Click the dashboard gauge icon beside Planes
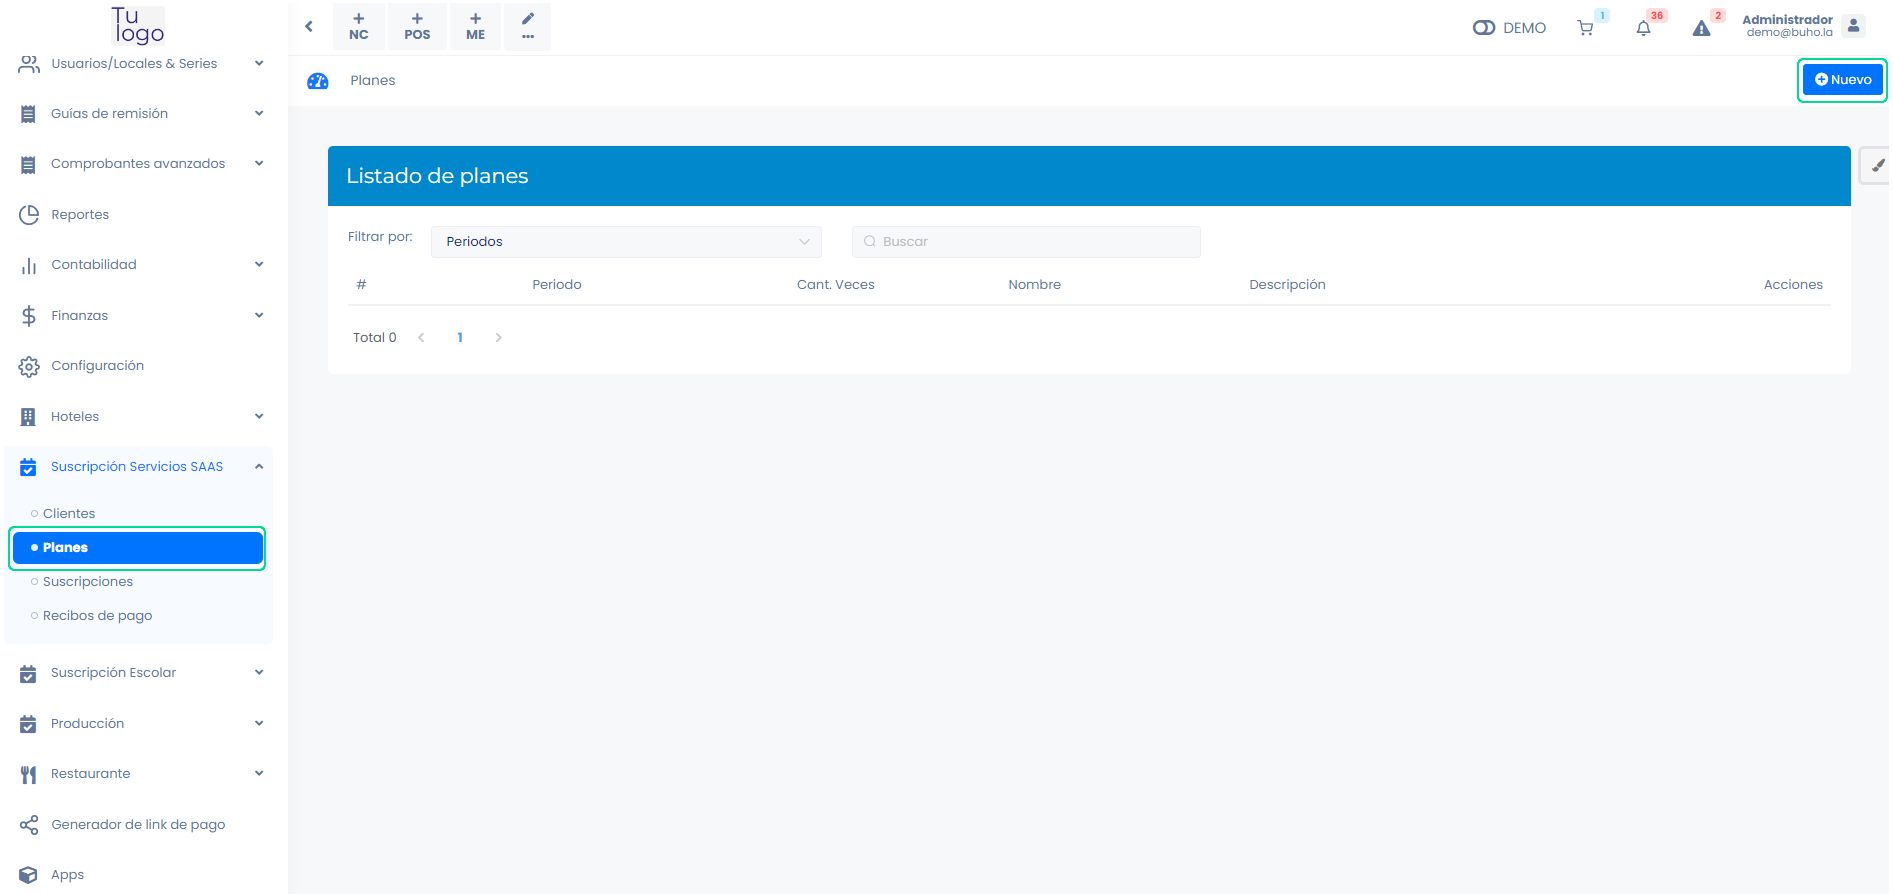The height and width of the screenshot is (894, 1894). [x=318, y=81]
